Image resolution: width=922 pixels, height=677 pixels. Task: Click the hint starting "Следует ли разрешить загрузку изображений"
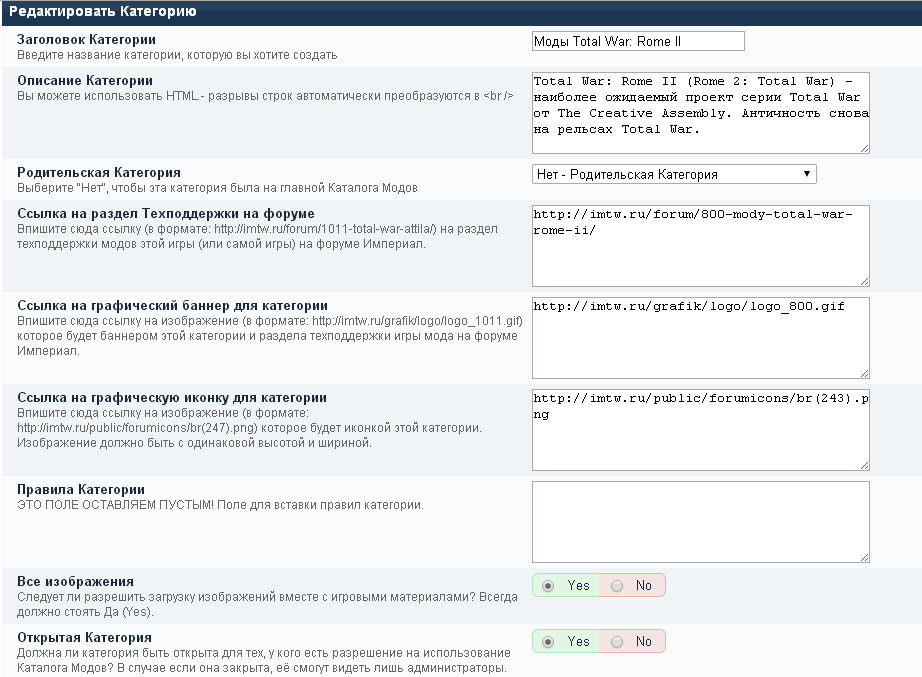(x=268, y=604)
